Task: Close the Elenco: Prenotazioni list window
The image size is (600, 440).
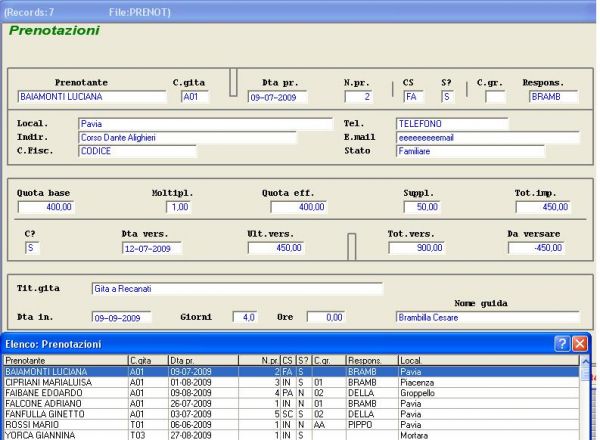Action: point(580,344)
